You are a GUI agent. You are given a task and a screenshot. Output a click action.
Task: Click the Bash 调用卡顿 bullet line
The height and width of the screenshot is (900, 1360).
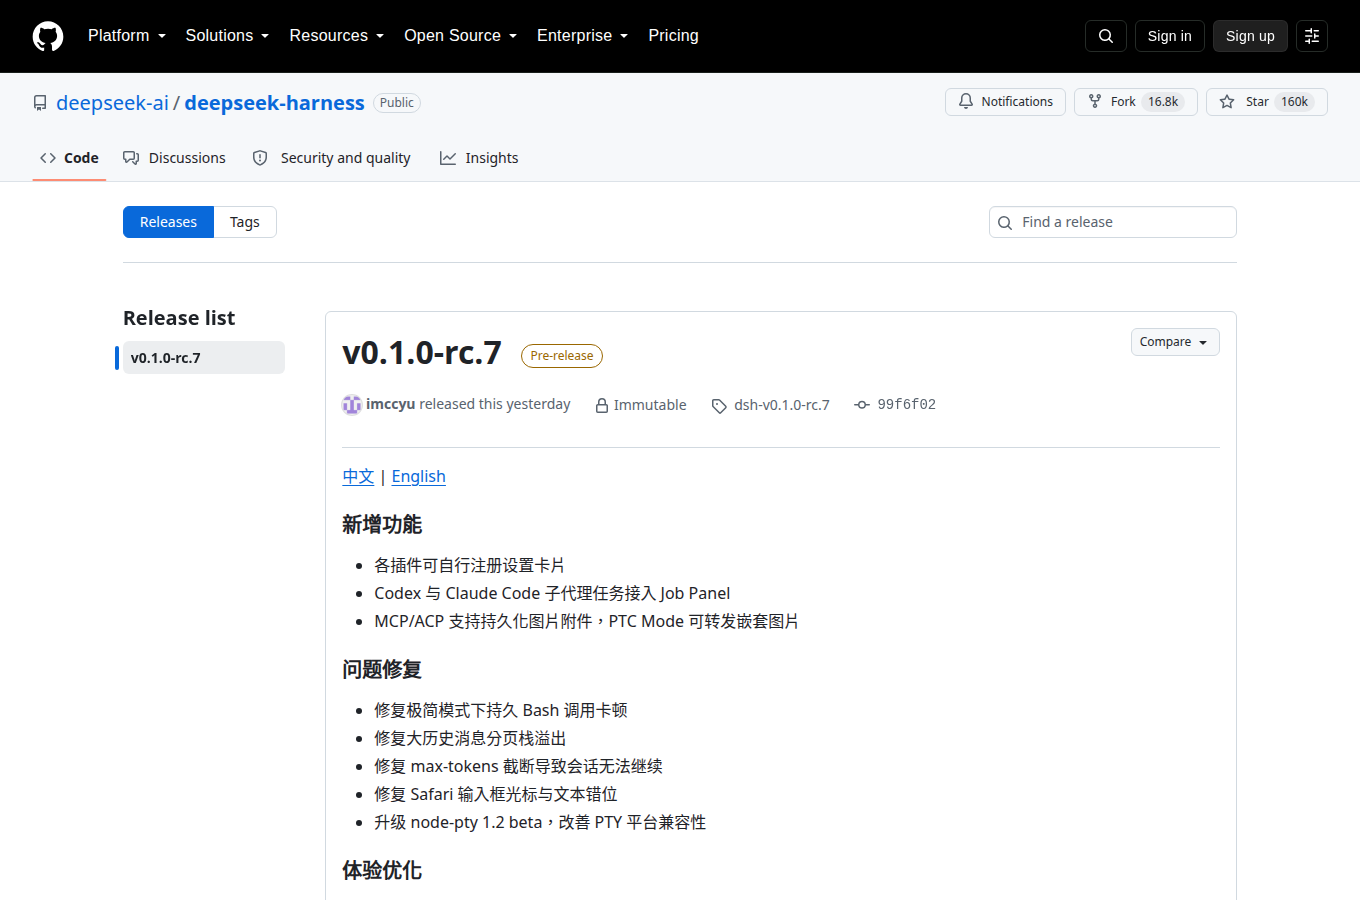coord(501,710)
